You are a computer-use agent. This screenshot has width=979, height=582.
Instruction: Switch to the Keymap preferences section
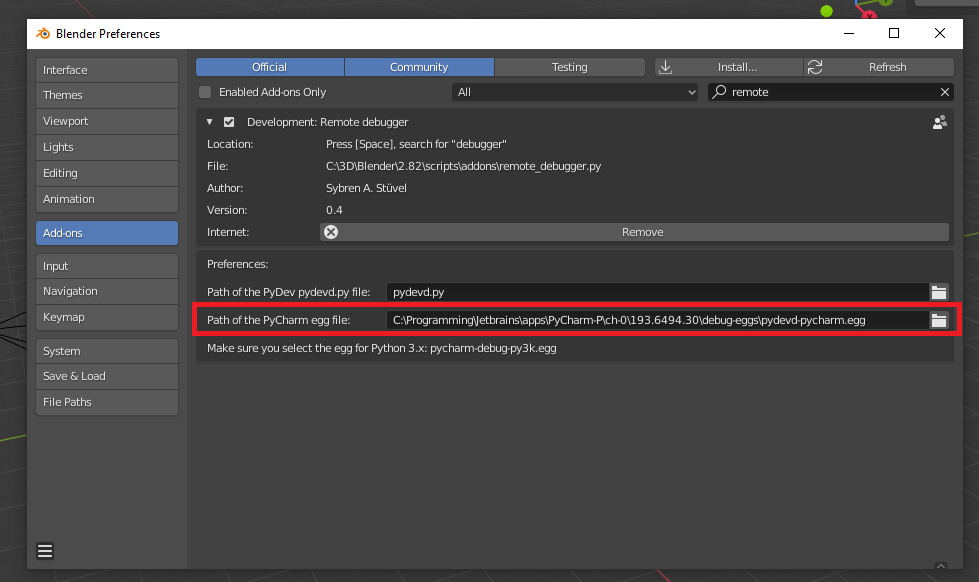106,317
